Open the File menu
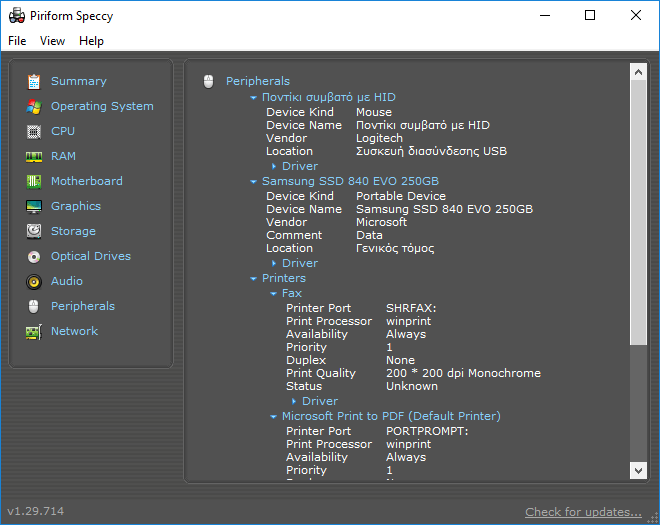The height and width of the screenshot is (525, 660). (17, 41)
